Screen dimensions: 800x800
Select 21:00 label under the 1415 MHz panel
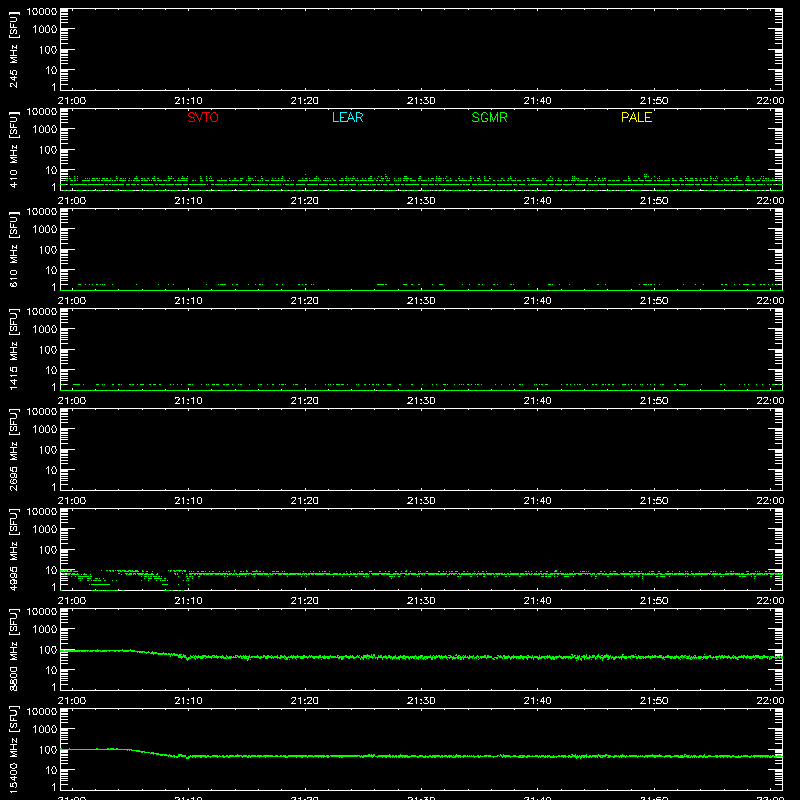(x=72, y=401)
